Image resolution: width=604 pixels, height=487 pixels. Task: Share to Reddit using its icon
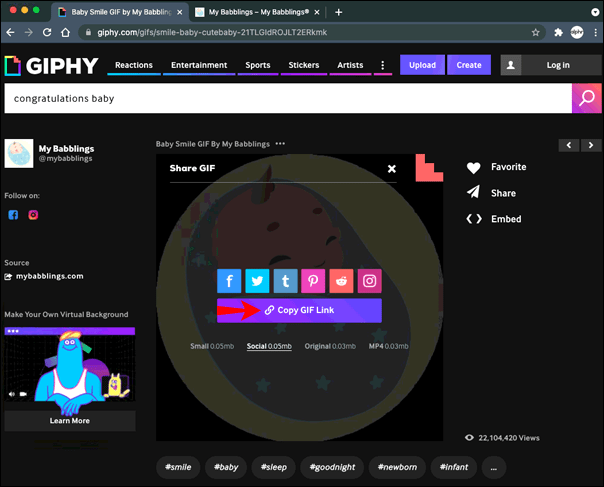pyautogui.click(x=341, y=282)
